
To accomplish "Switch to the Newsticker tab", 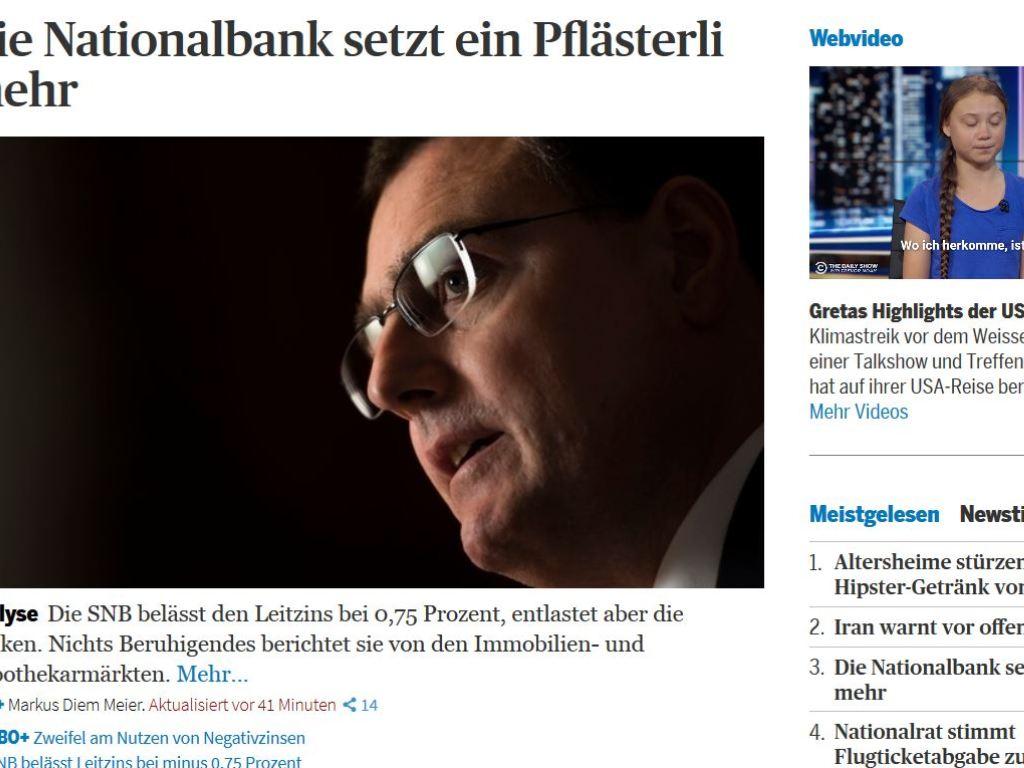I will pyautogui.click(x=991, y=514).
